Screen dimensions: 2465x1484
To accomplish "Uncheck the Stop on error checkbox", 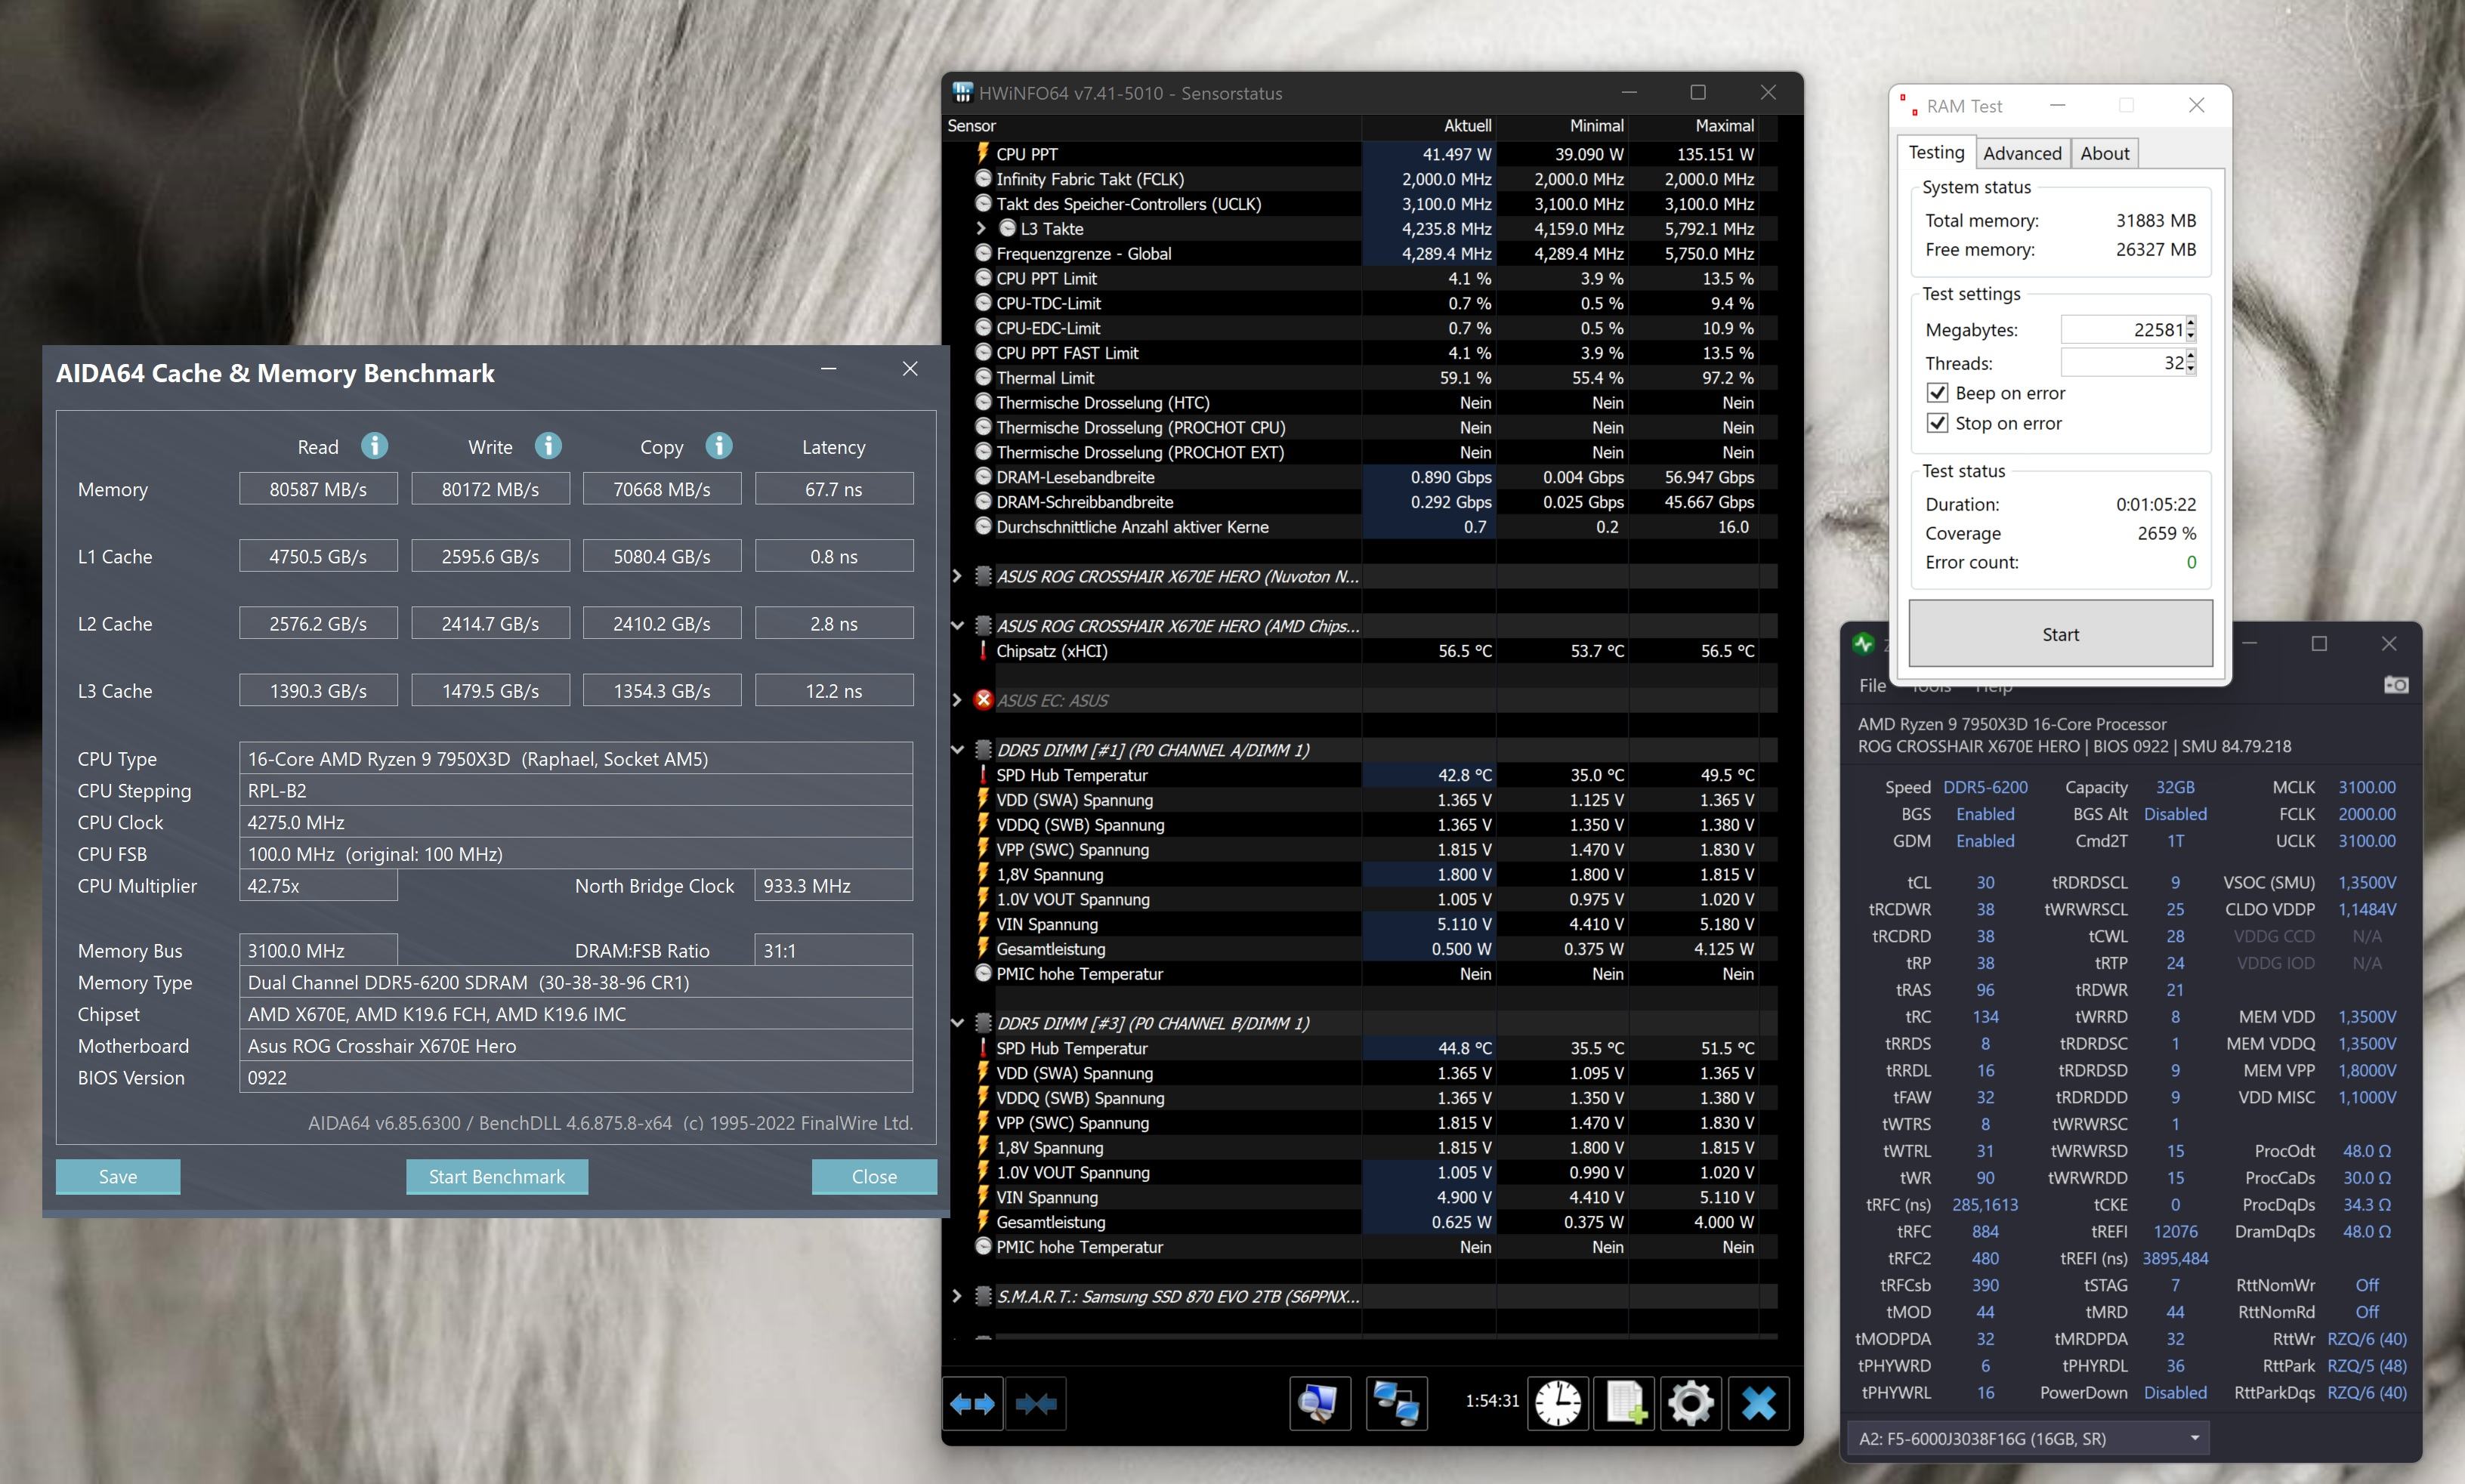I will (x=1937, y=423).
